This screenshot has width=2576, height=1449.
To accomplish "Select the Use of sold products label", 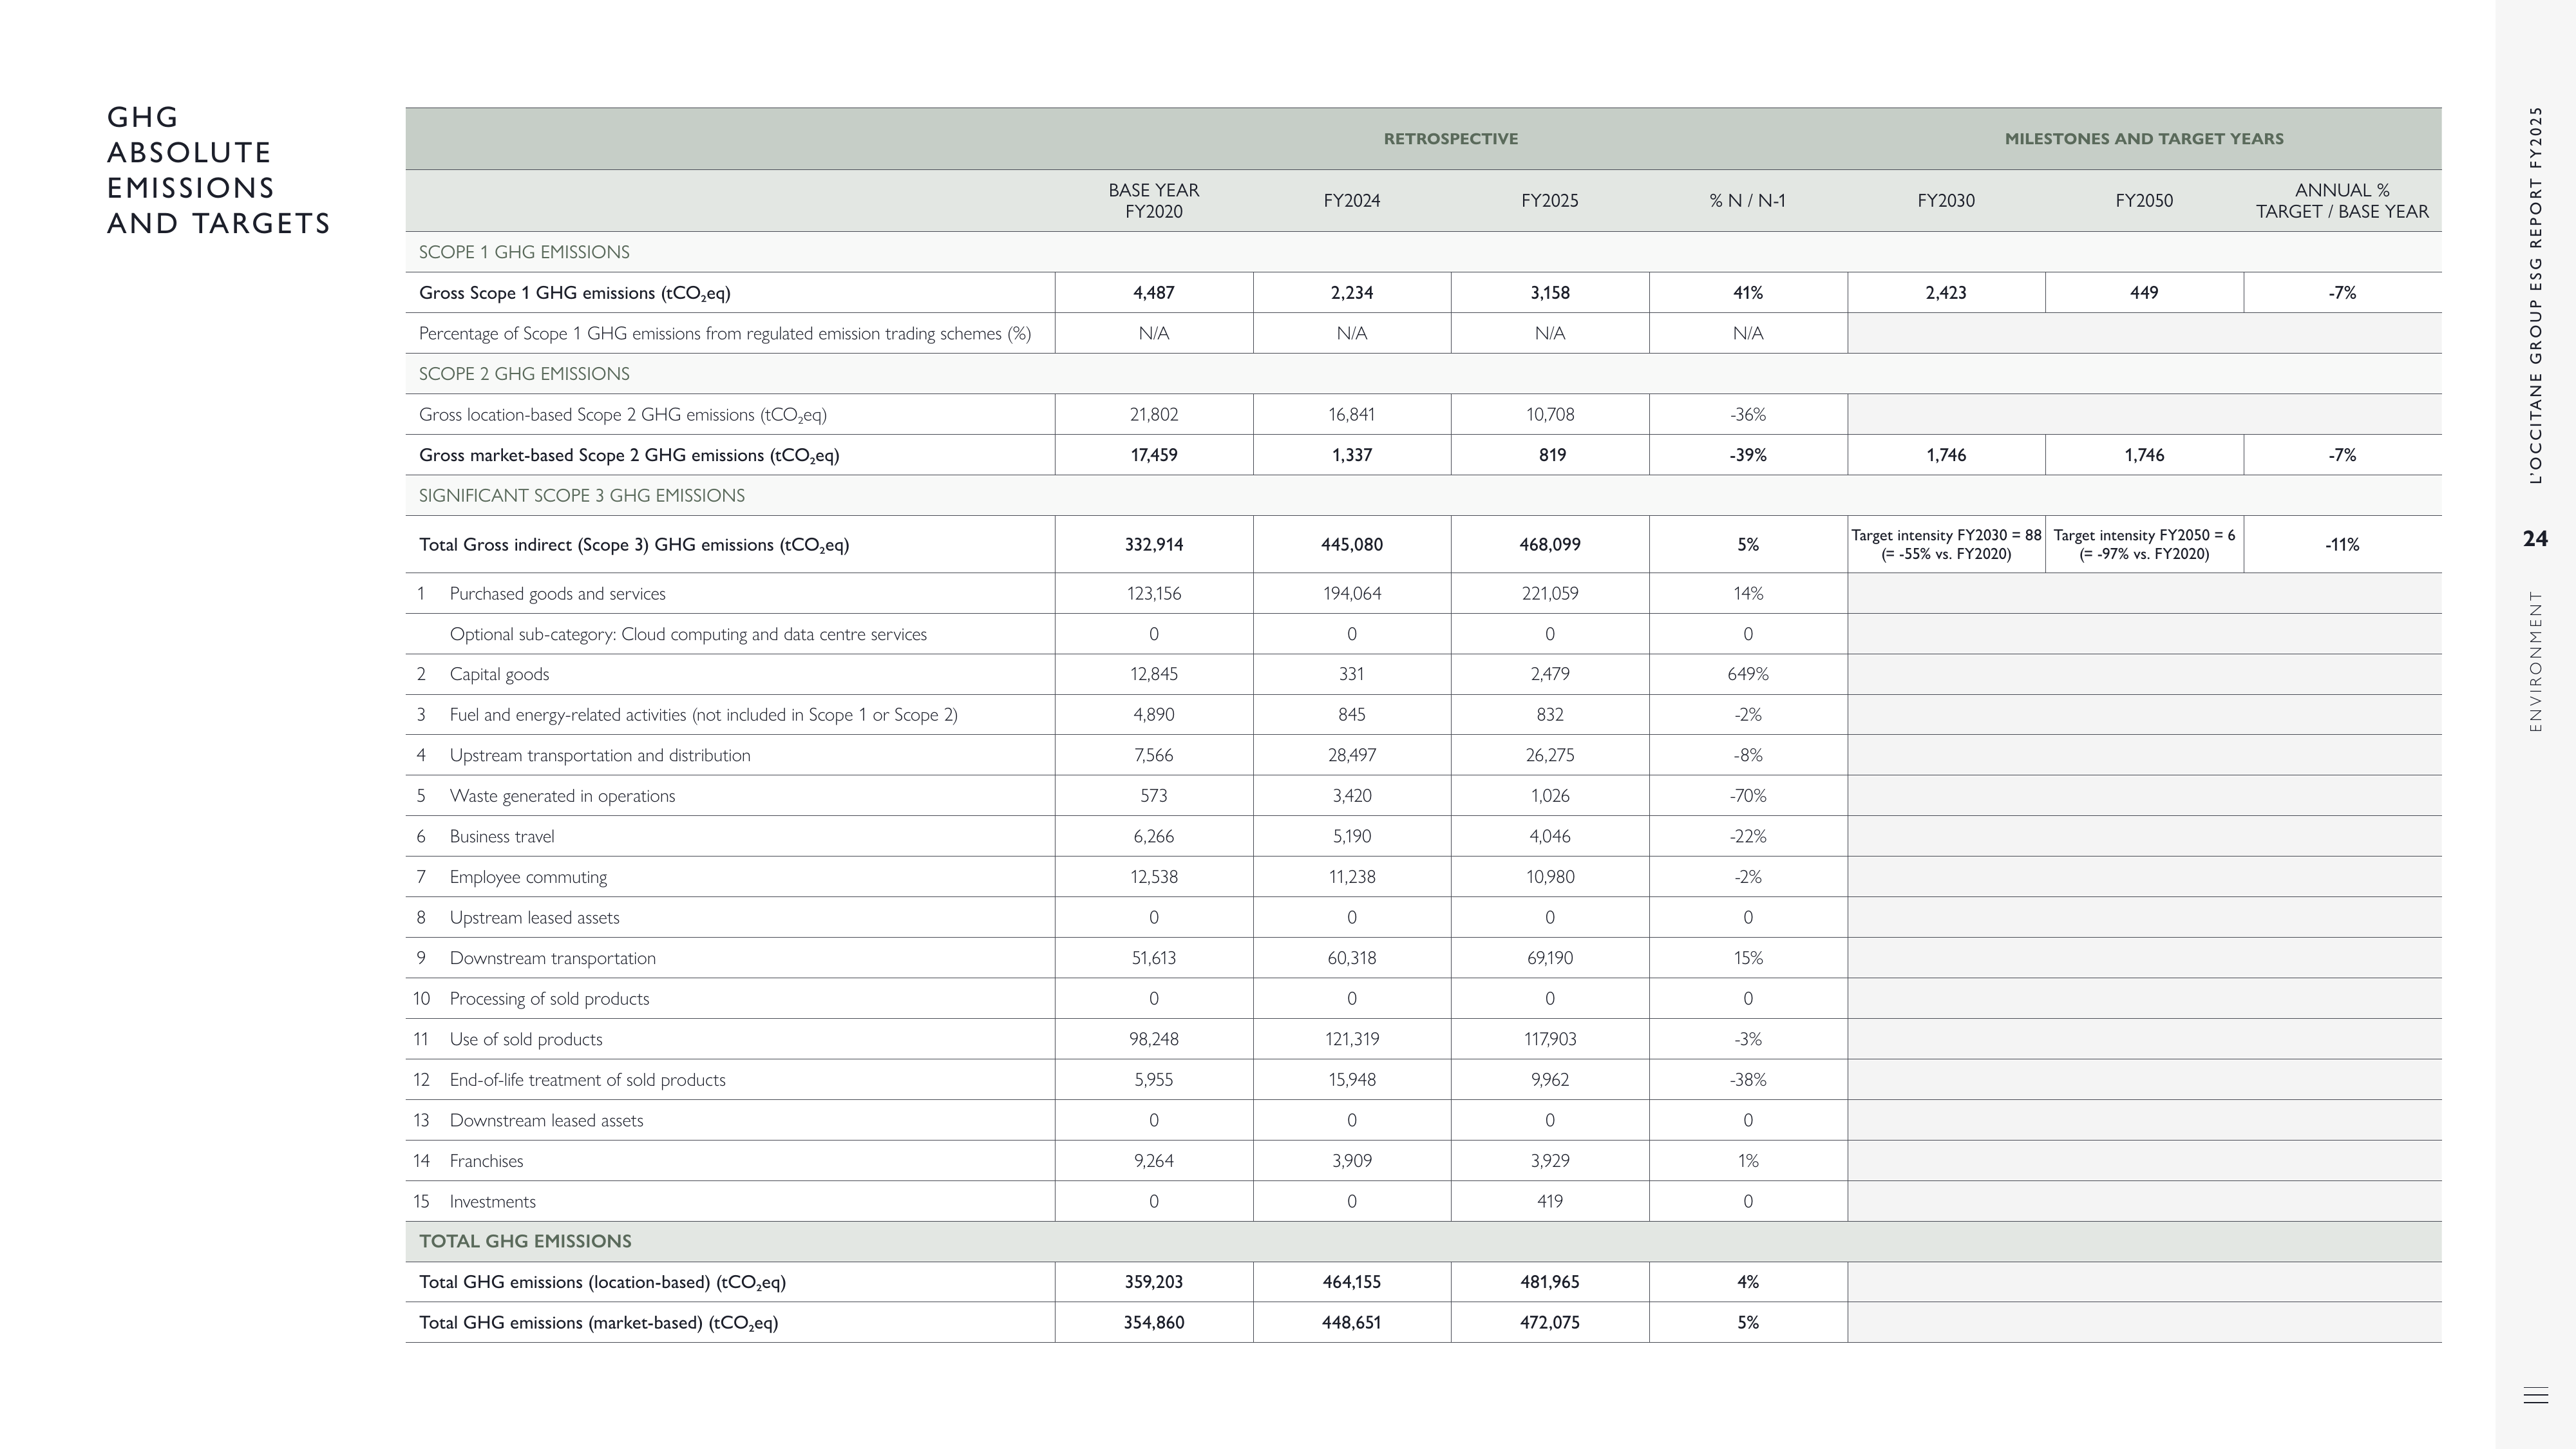I will (x=526, y=1039).
